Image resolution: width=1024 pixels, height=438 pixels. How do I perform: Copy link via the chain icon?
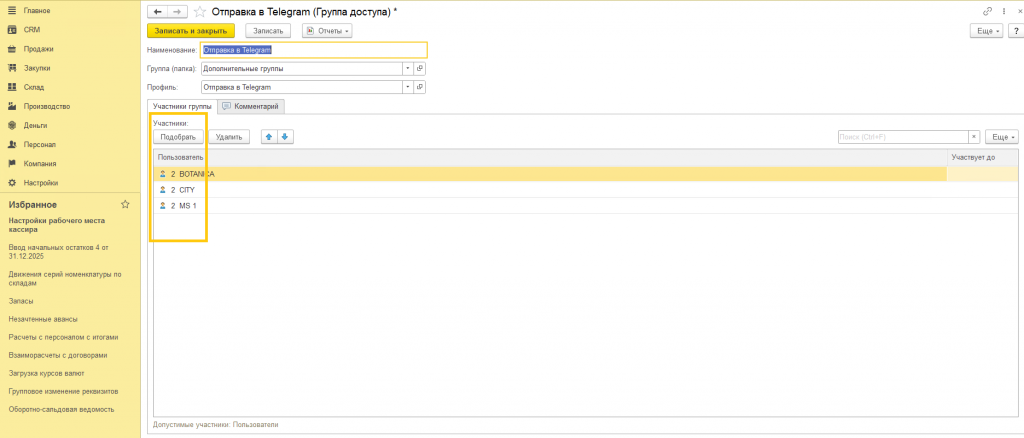pyautogui.click(x=987, y=12)
